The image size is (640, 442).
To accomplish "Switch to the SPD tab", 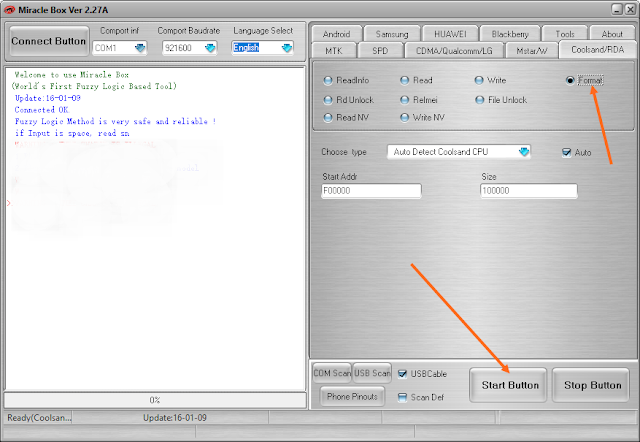I will (x=380, y=51).
